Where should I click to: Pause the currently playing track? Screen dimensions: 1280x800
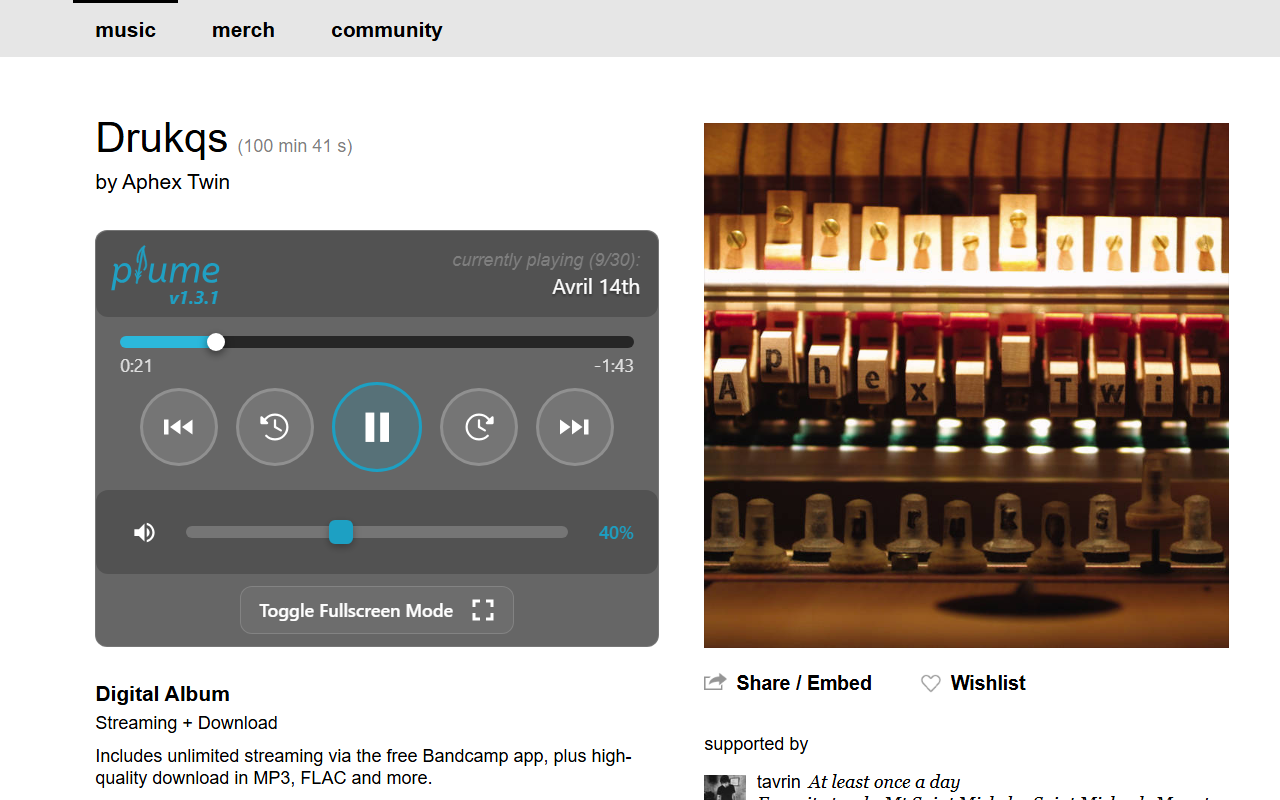tap(377, 427)
